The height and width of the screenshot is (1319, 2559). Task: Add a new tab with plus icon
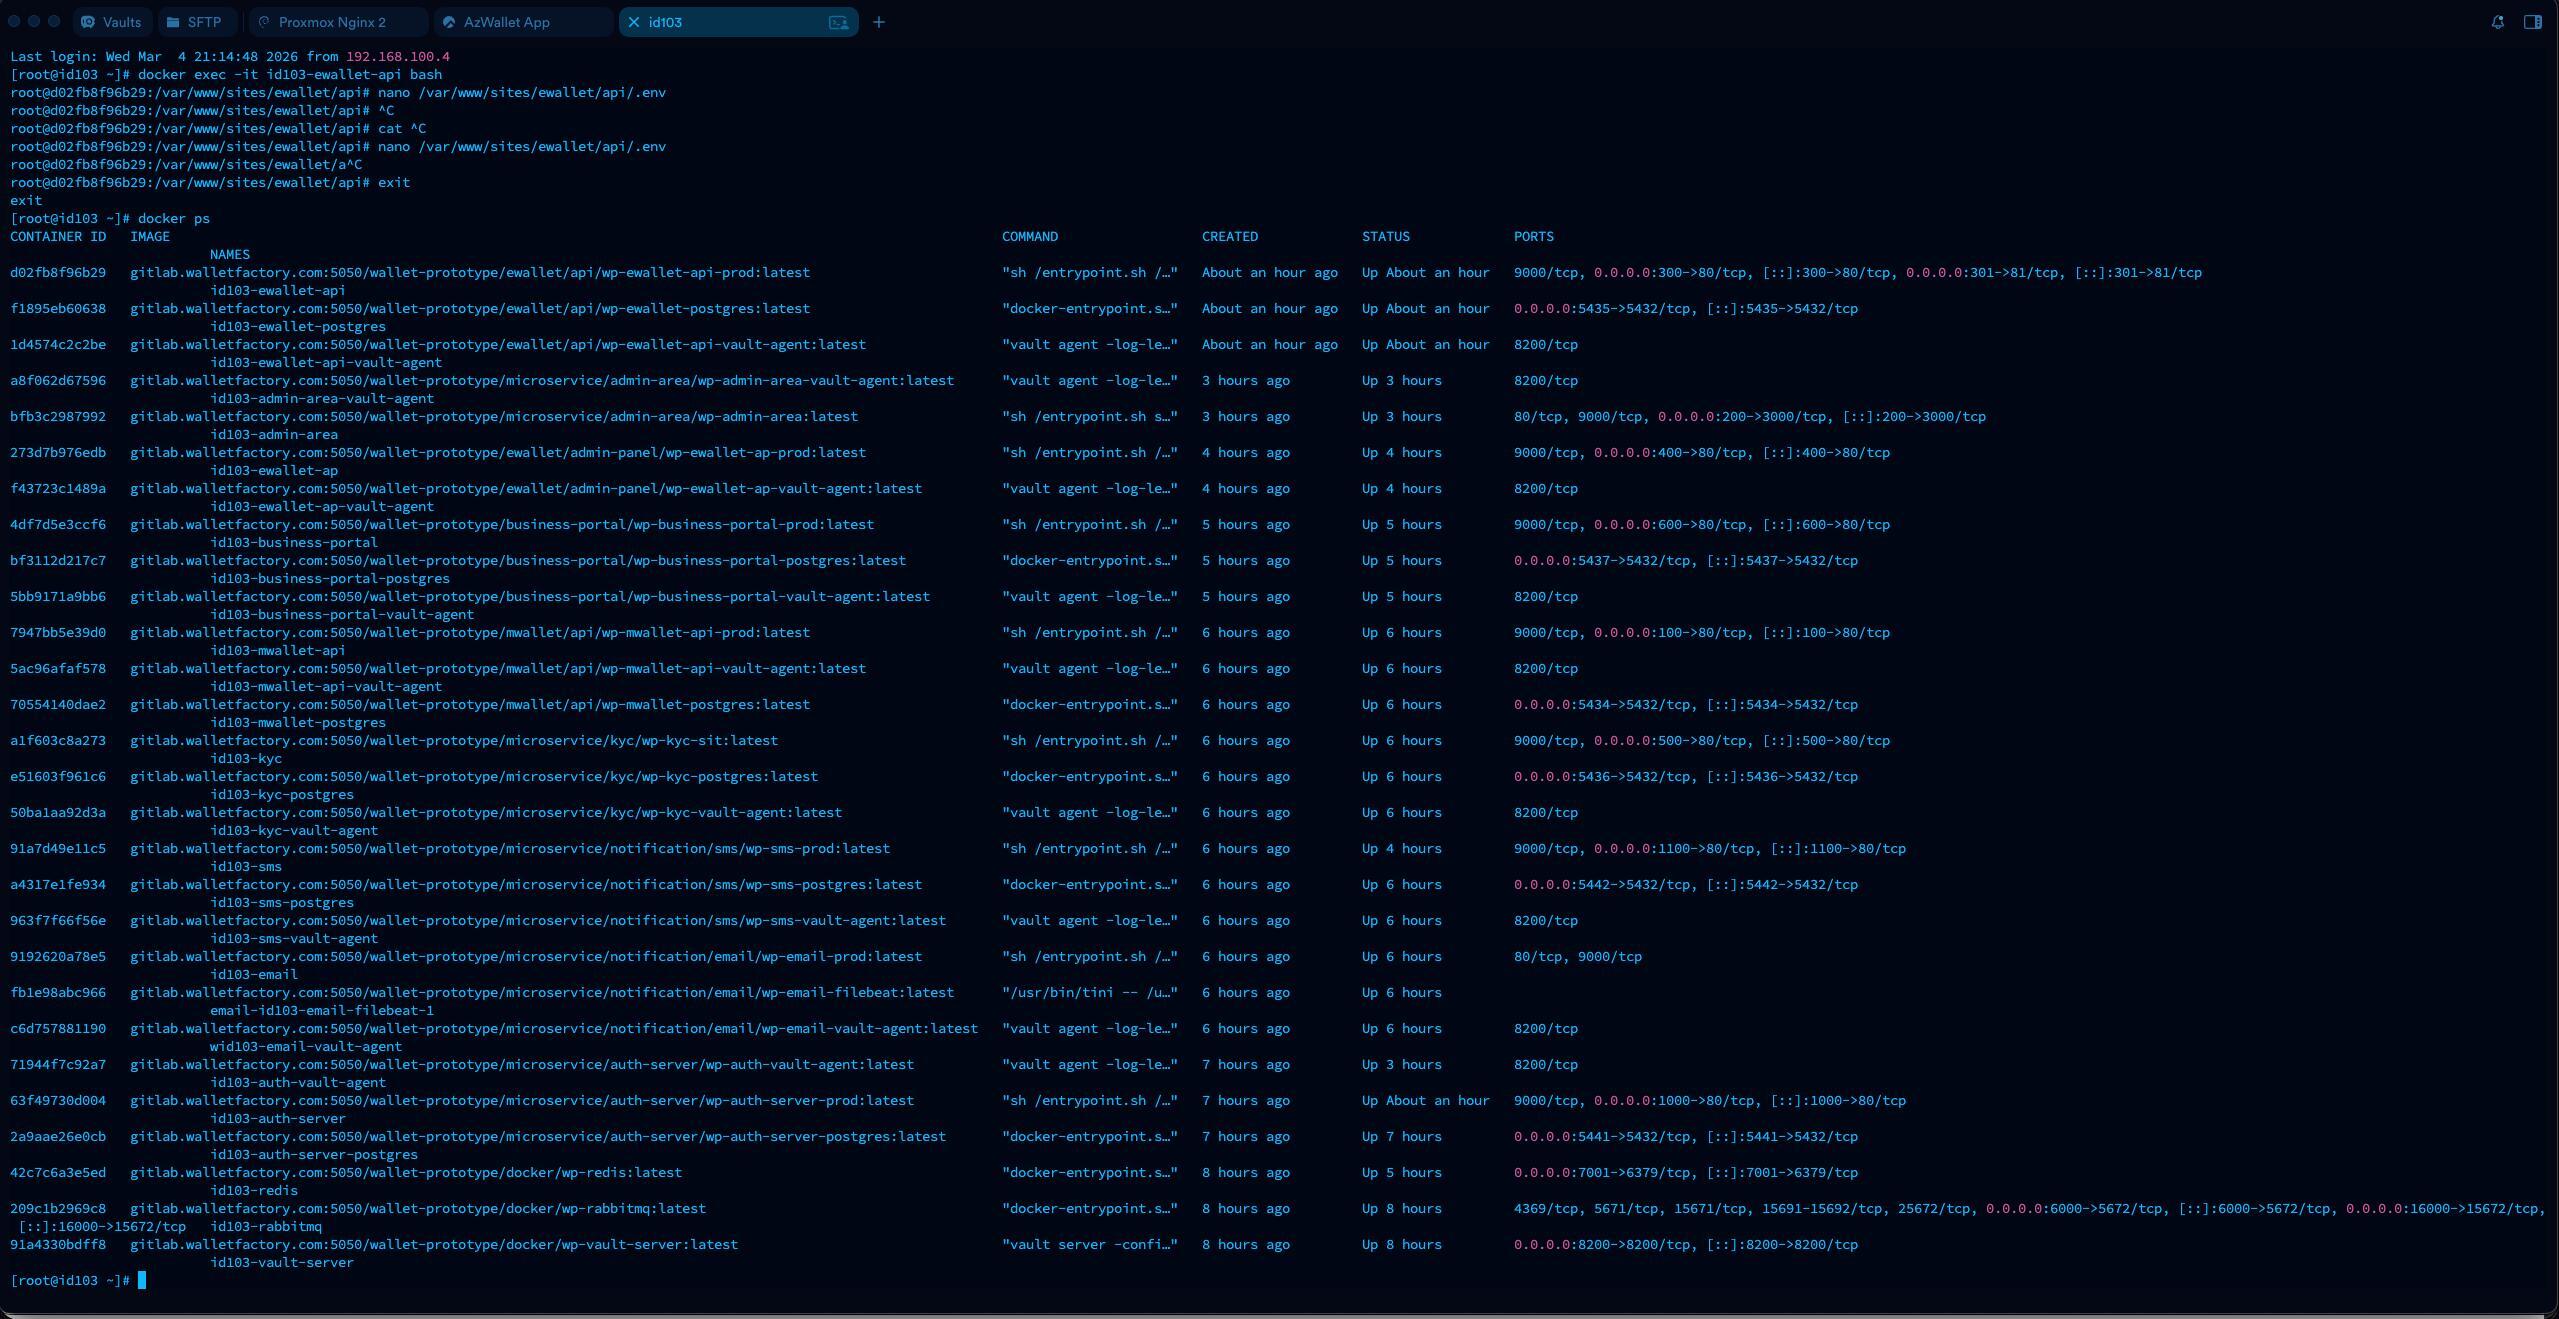click(879, 22)
